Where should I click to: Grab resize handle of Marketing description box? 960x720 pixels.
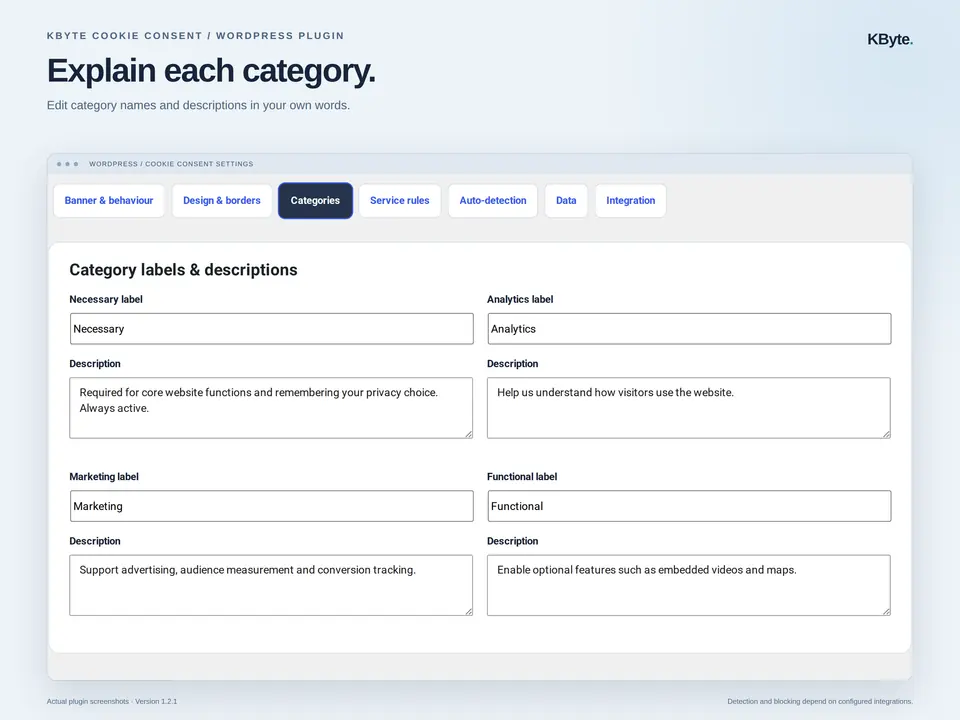coord(468,611)
